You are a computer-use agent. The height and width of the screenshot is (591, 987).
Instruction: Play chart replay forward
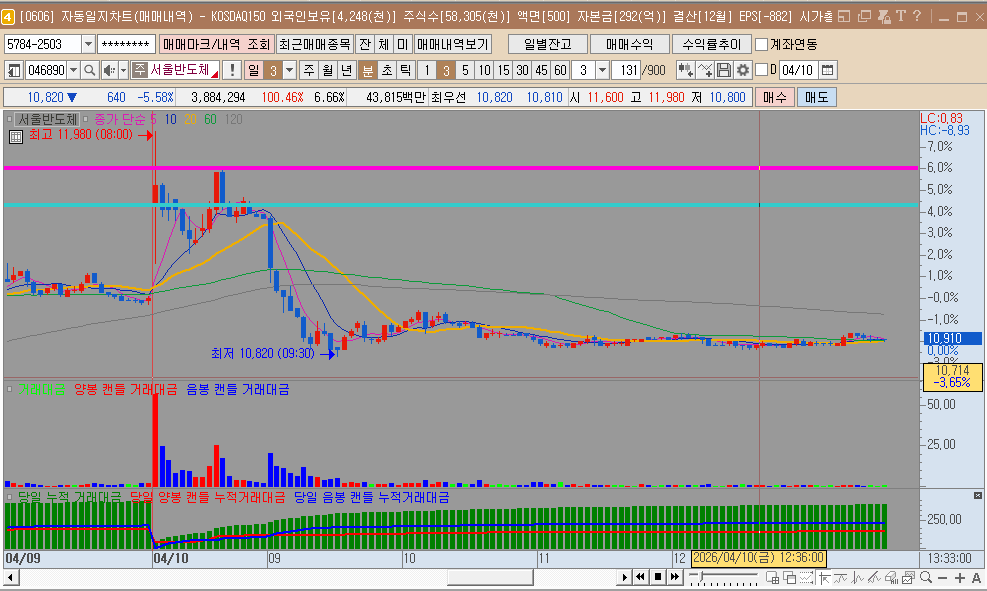click(624, 577)
